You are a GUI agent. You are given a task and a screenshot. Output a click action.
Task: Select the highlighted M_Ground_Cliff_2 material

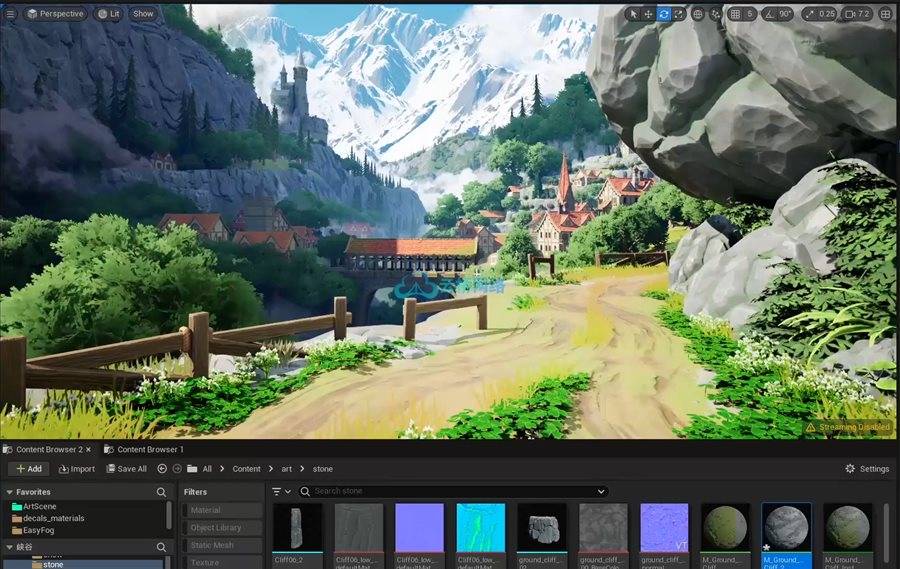786,536
